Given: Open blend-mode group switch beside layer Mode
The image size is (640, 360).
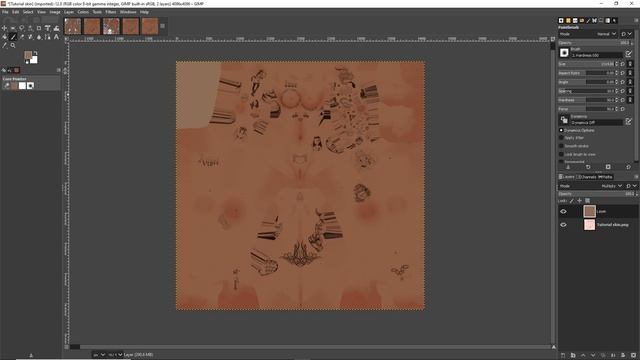Looking at the screenshot, I should 631,186.
